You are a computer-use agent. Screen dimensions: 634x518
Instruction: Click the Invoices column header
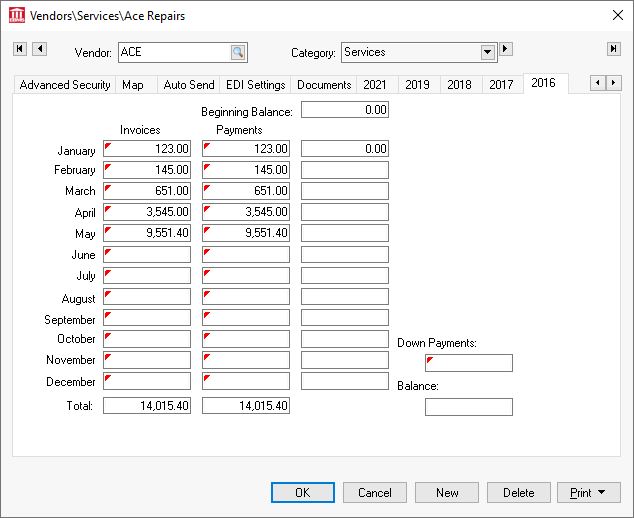point(140,130)
